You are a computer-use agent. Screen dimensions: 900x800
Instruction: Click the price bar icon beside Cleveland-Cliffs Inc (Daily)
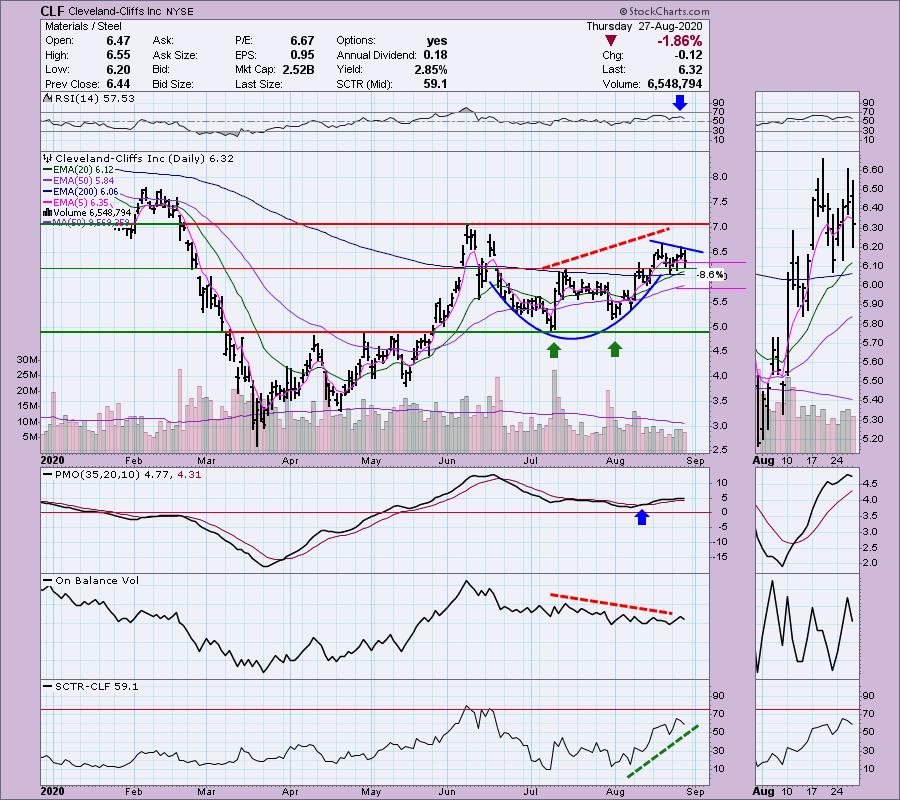click(x=48, y=158)
